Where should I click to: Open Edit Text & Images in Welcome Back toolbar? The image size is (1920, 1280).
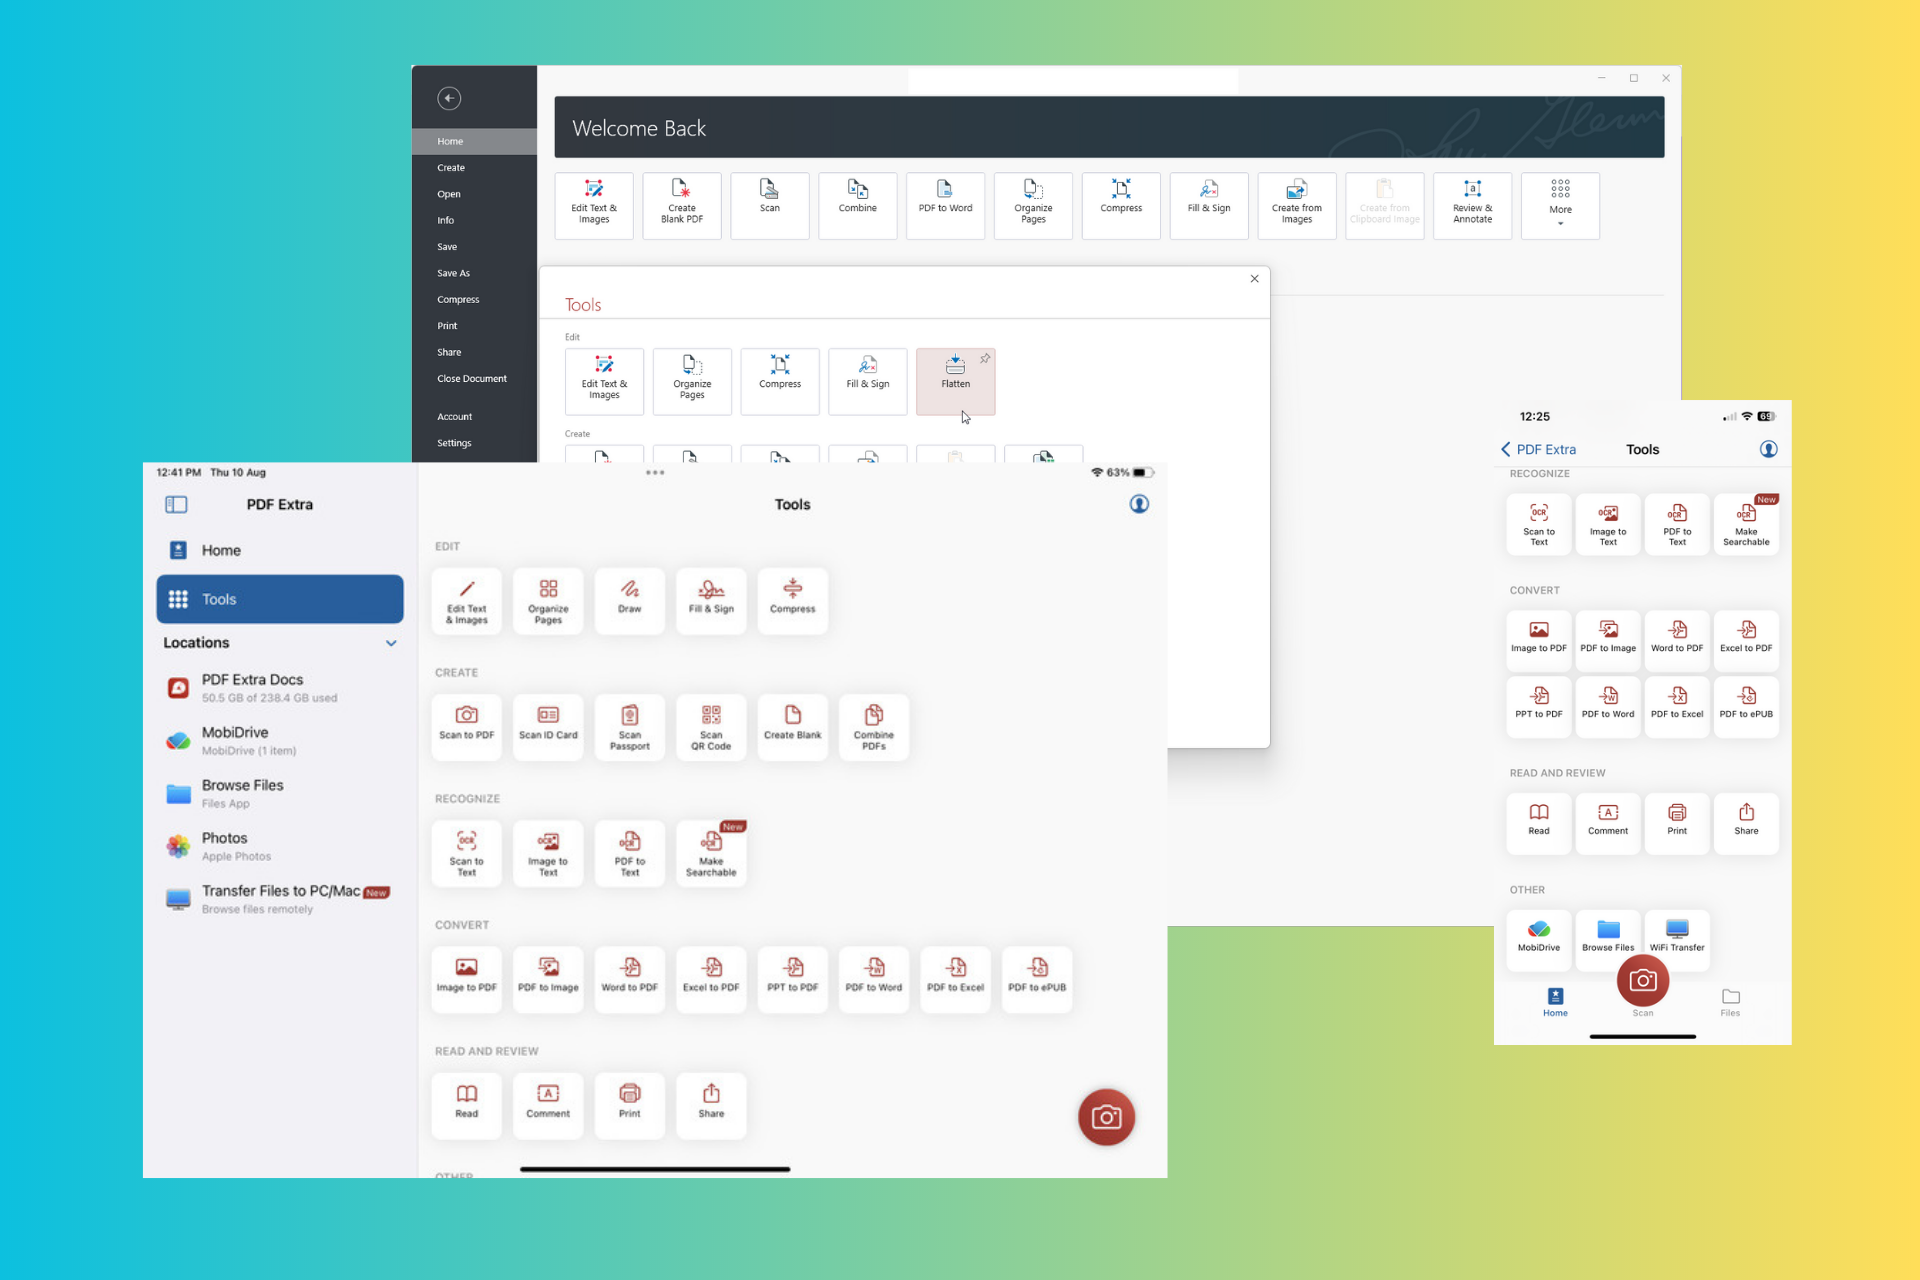pyautogui.click(x=594, y=206)
